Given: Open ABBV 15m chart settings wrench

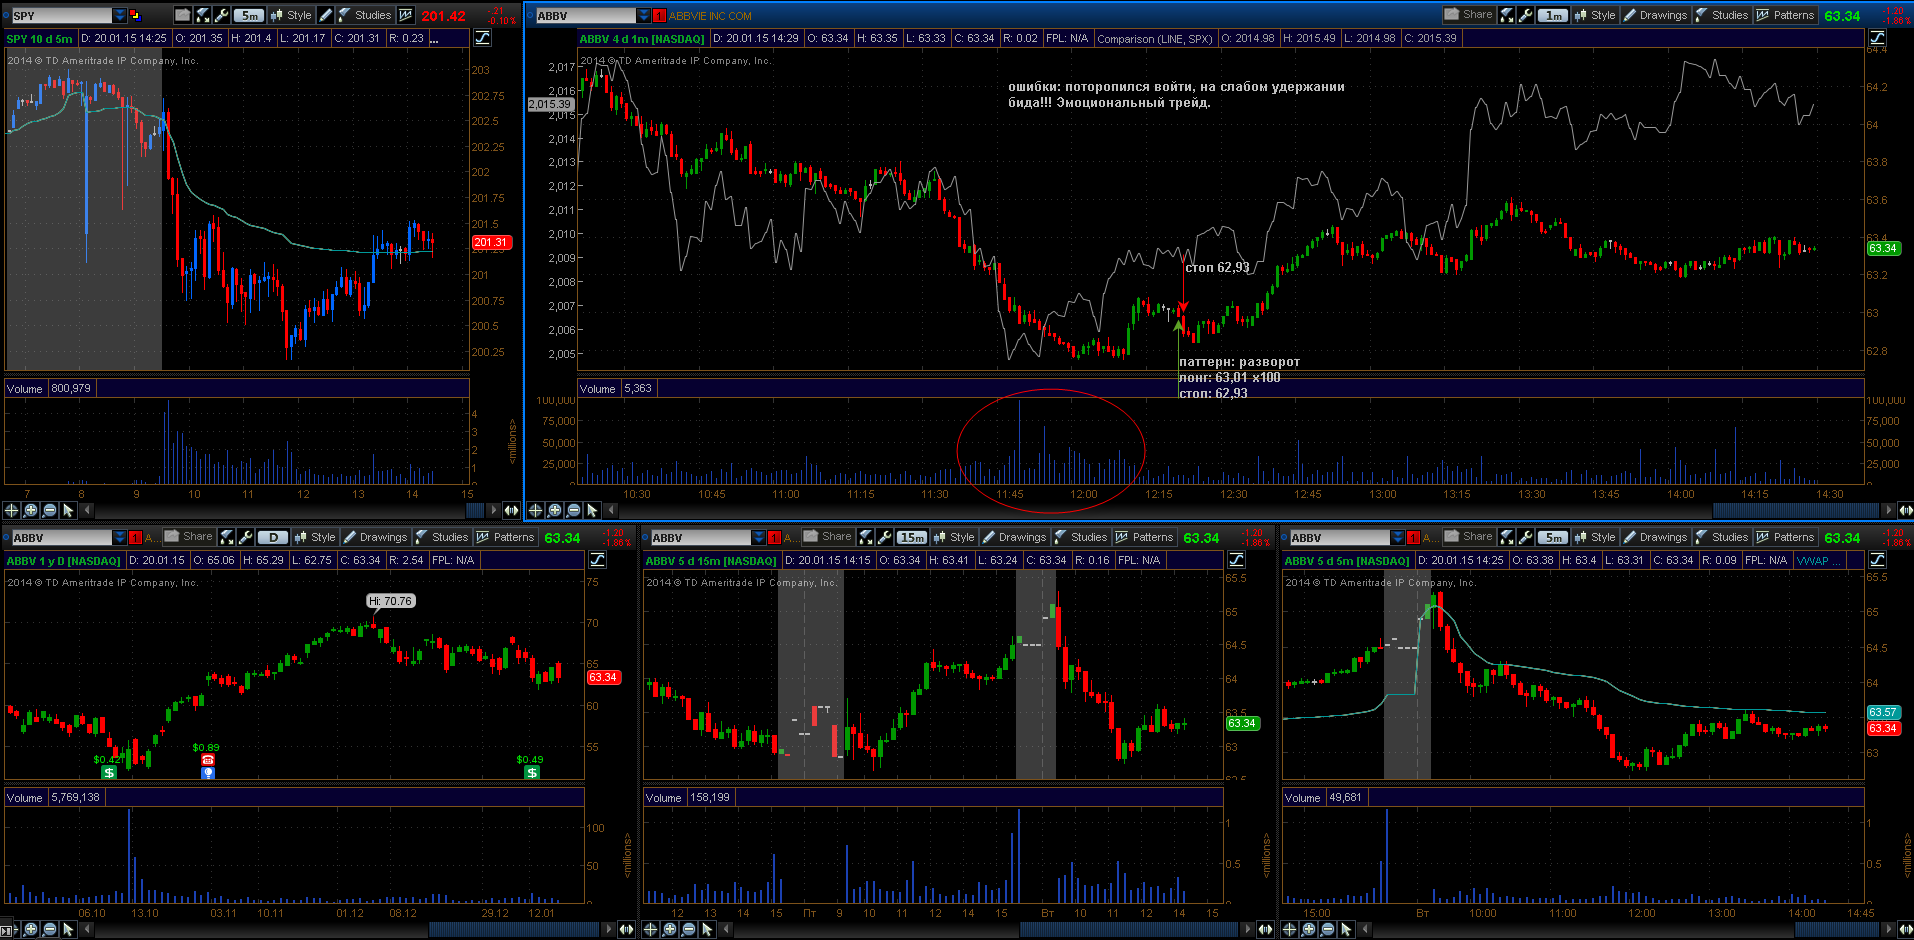Looking at the screenshot, I should tap(885, 537).
